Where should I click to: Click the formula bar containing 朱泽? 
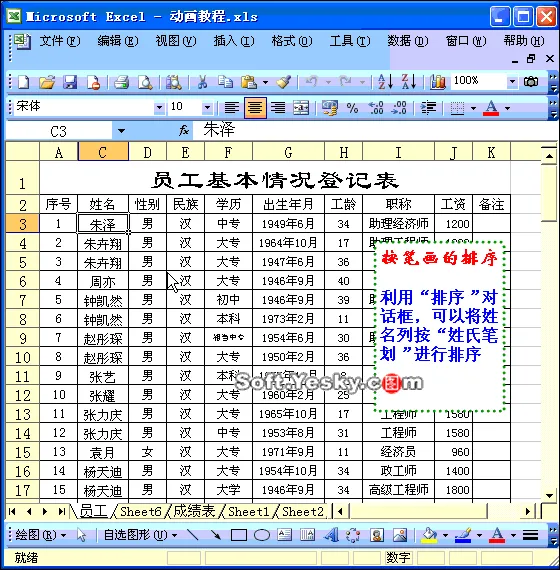[x=375, y=130]
